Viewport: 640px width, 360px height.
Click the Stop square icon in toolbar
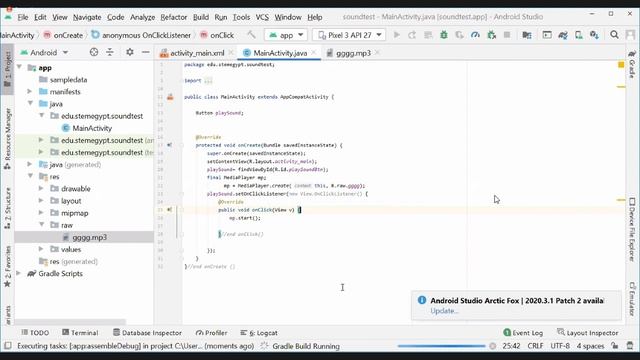[507, 35]
